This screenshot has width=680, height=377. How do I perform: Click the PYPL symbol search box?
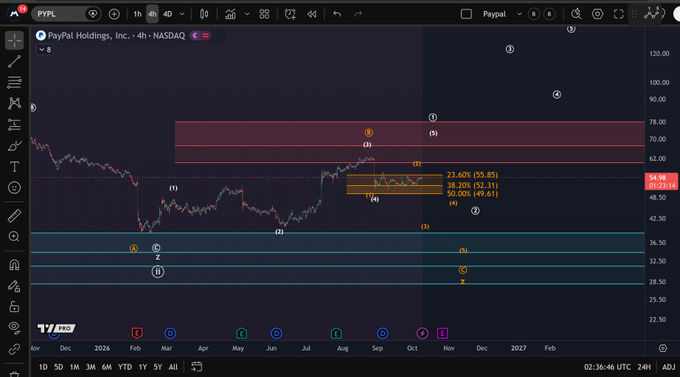click(x=66, y=14)
